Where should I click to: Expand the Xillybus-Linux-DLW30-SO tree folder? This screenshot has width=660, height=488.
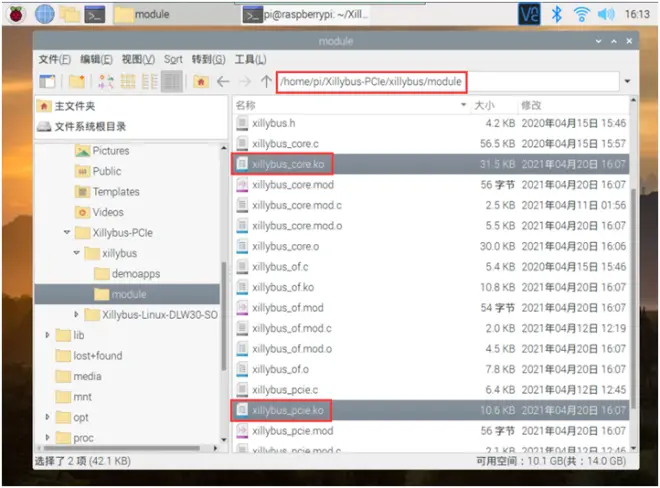tap(76, 314)
